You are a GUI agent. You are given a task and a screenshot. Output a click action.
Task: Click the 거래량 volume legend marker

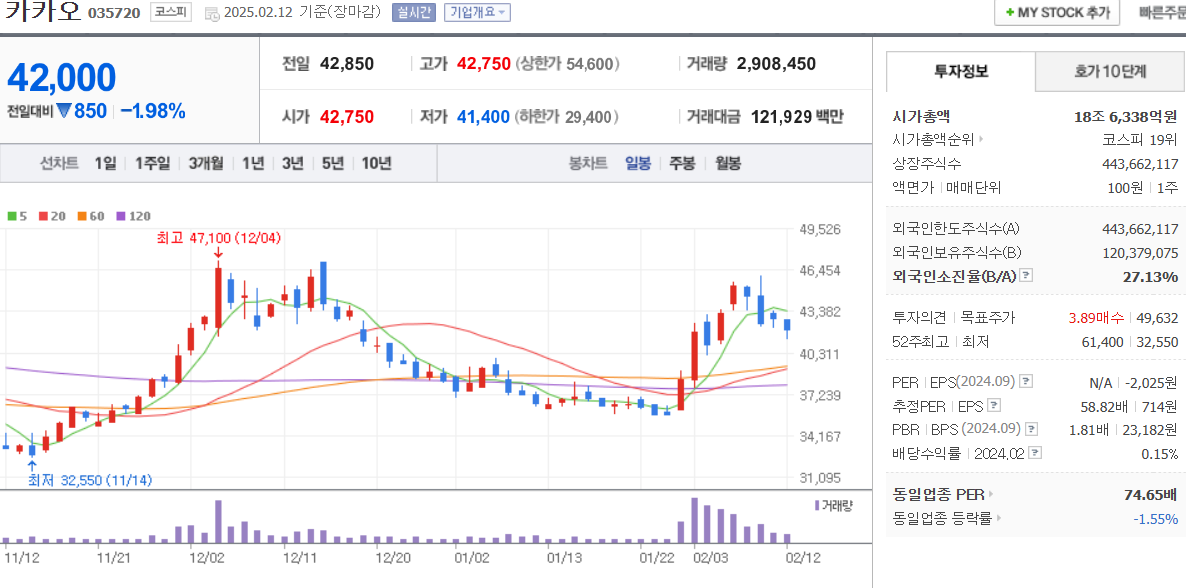click(817, 505)
